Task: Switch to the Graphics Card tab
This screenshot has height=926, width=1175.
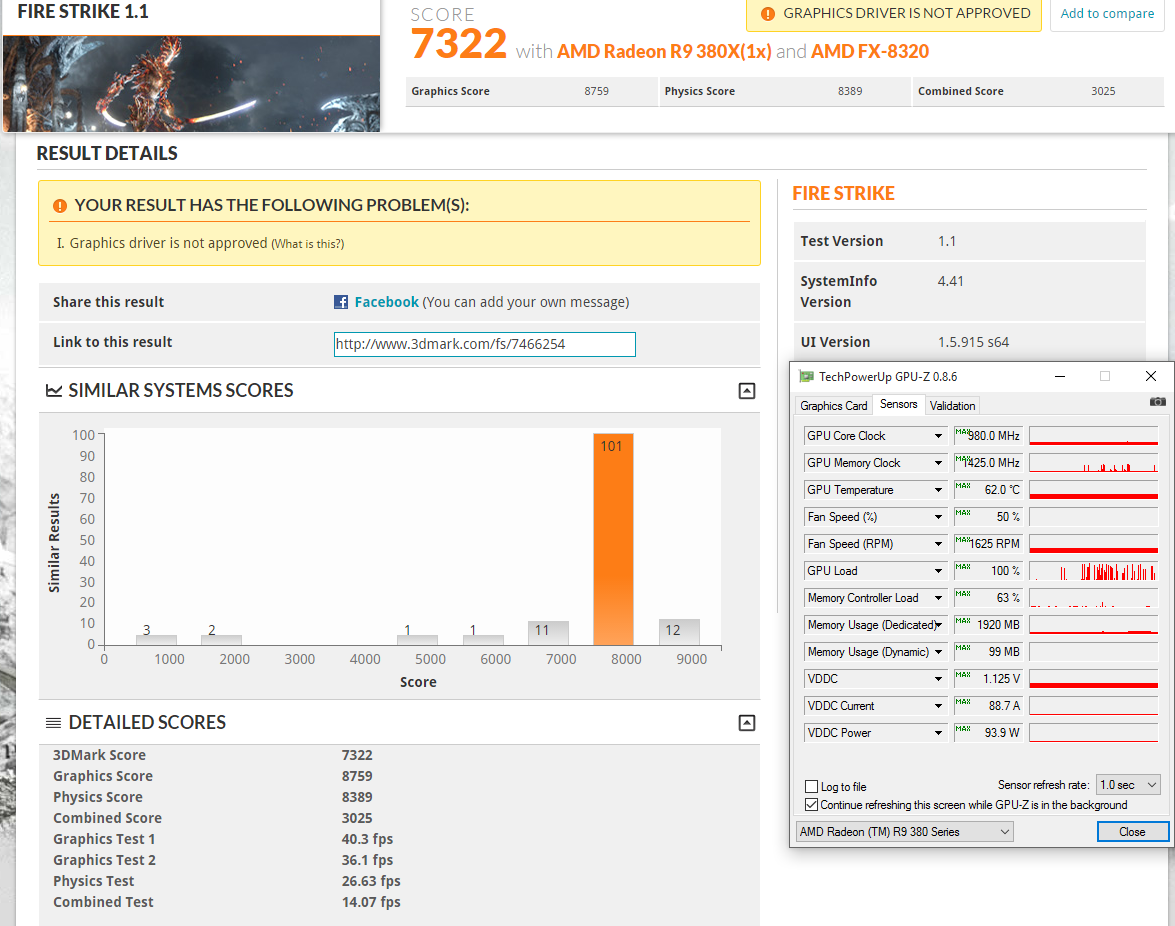Action: click(833, 405)
